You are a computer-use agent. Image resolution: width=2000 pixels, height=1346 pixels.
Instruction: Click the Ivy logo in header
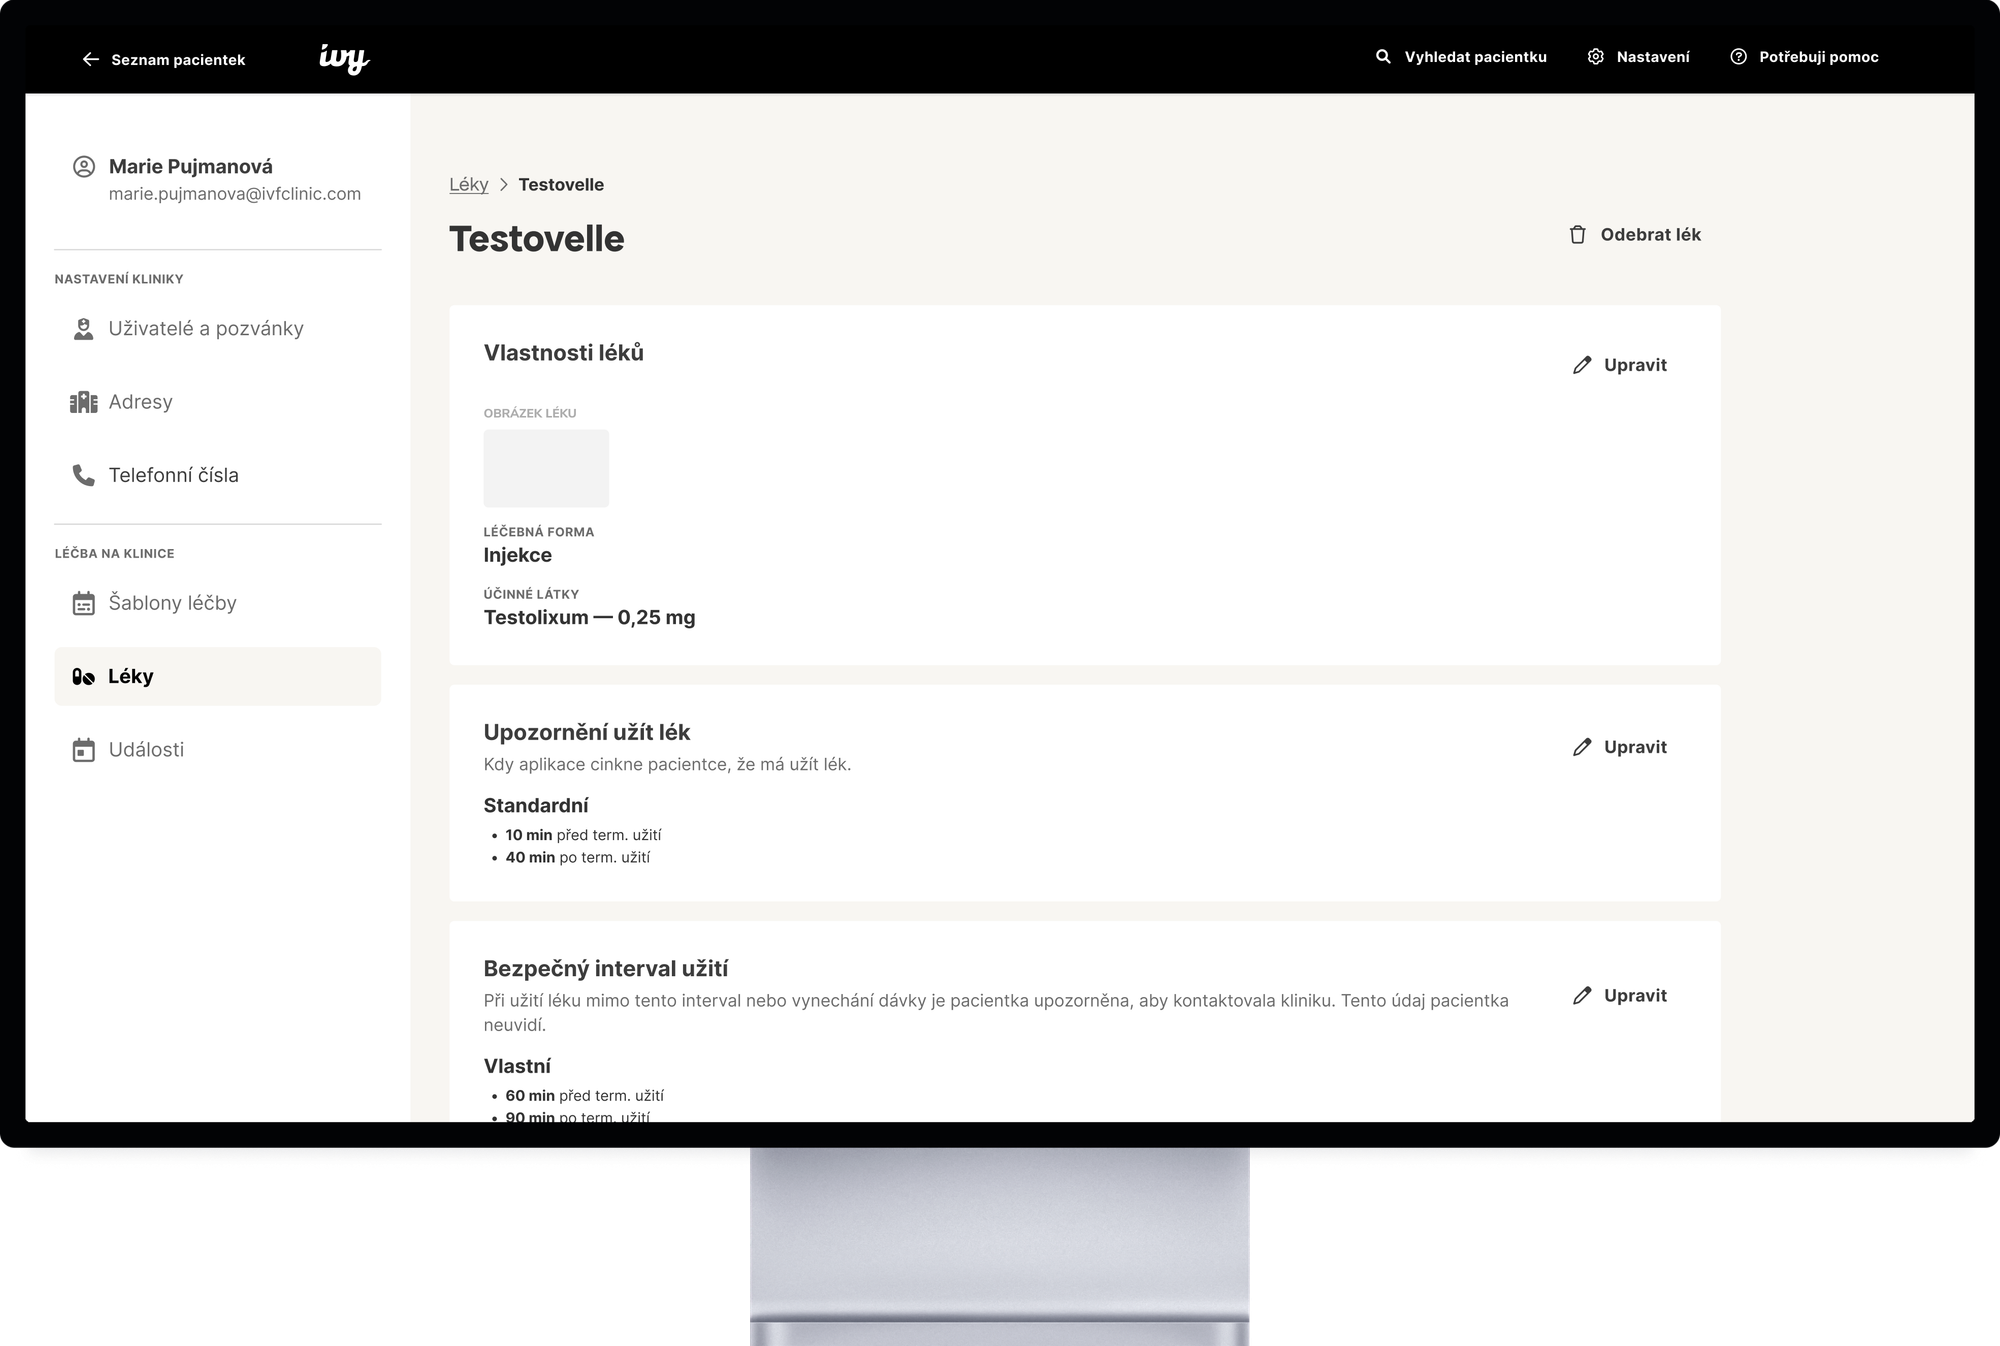(x=344, y=59)
